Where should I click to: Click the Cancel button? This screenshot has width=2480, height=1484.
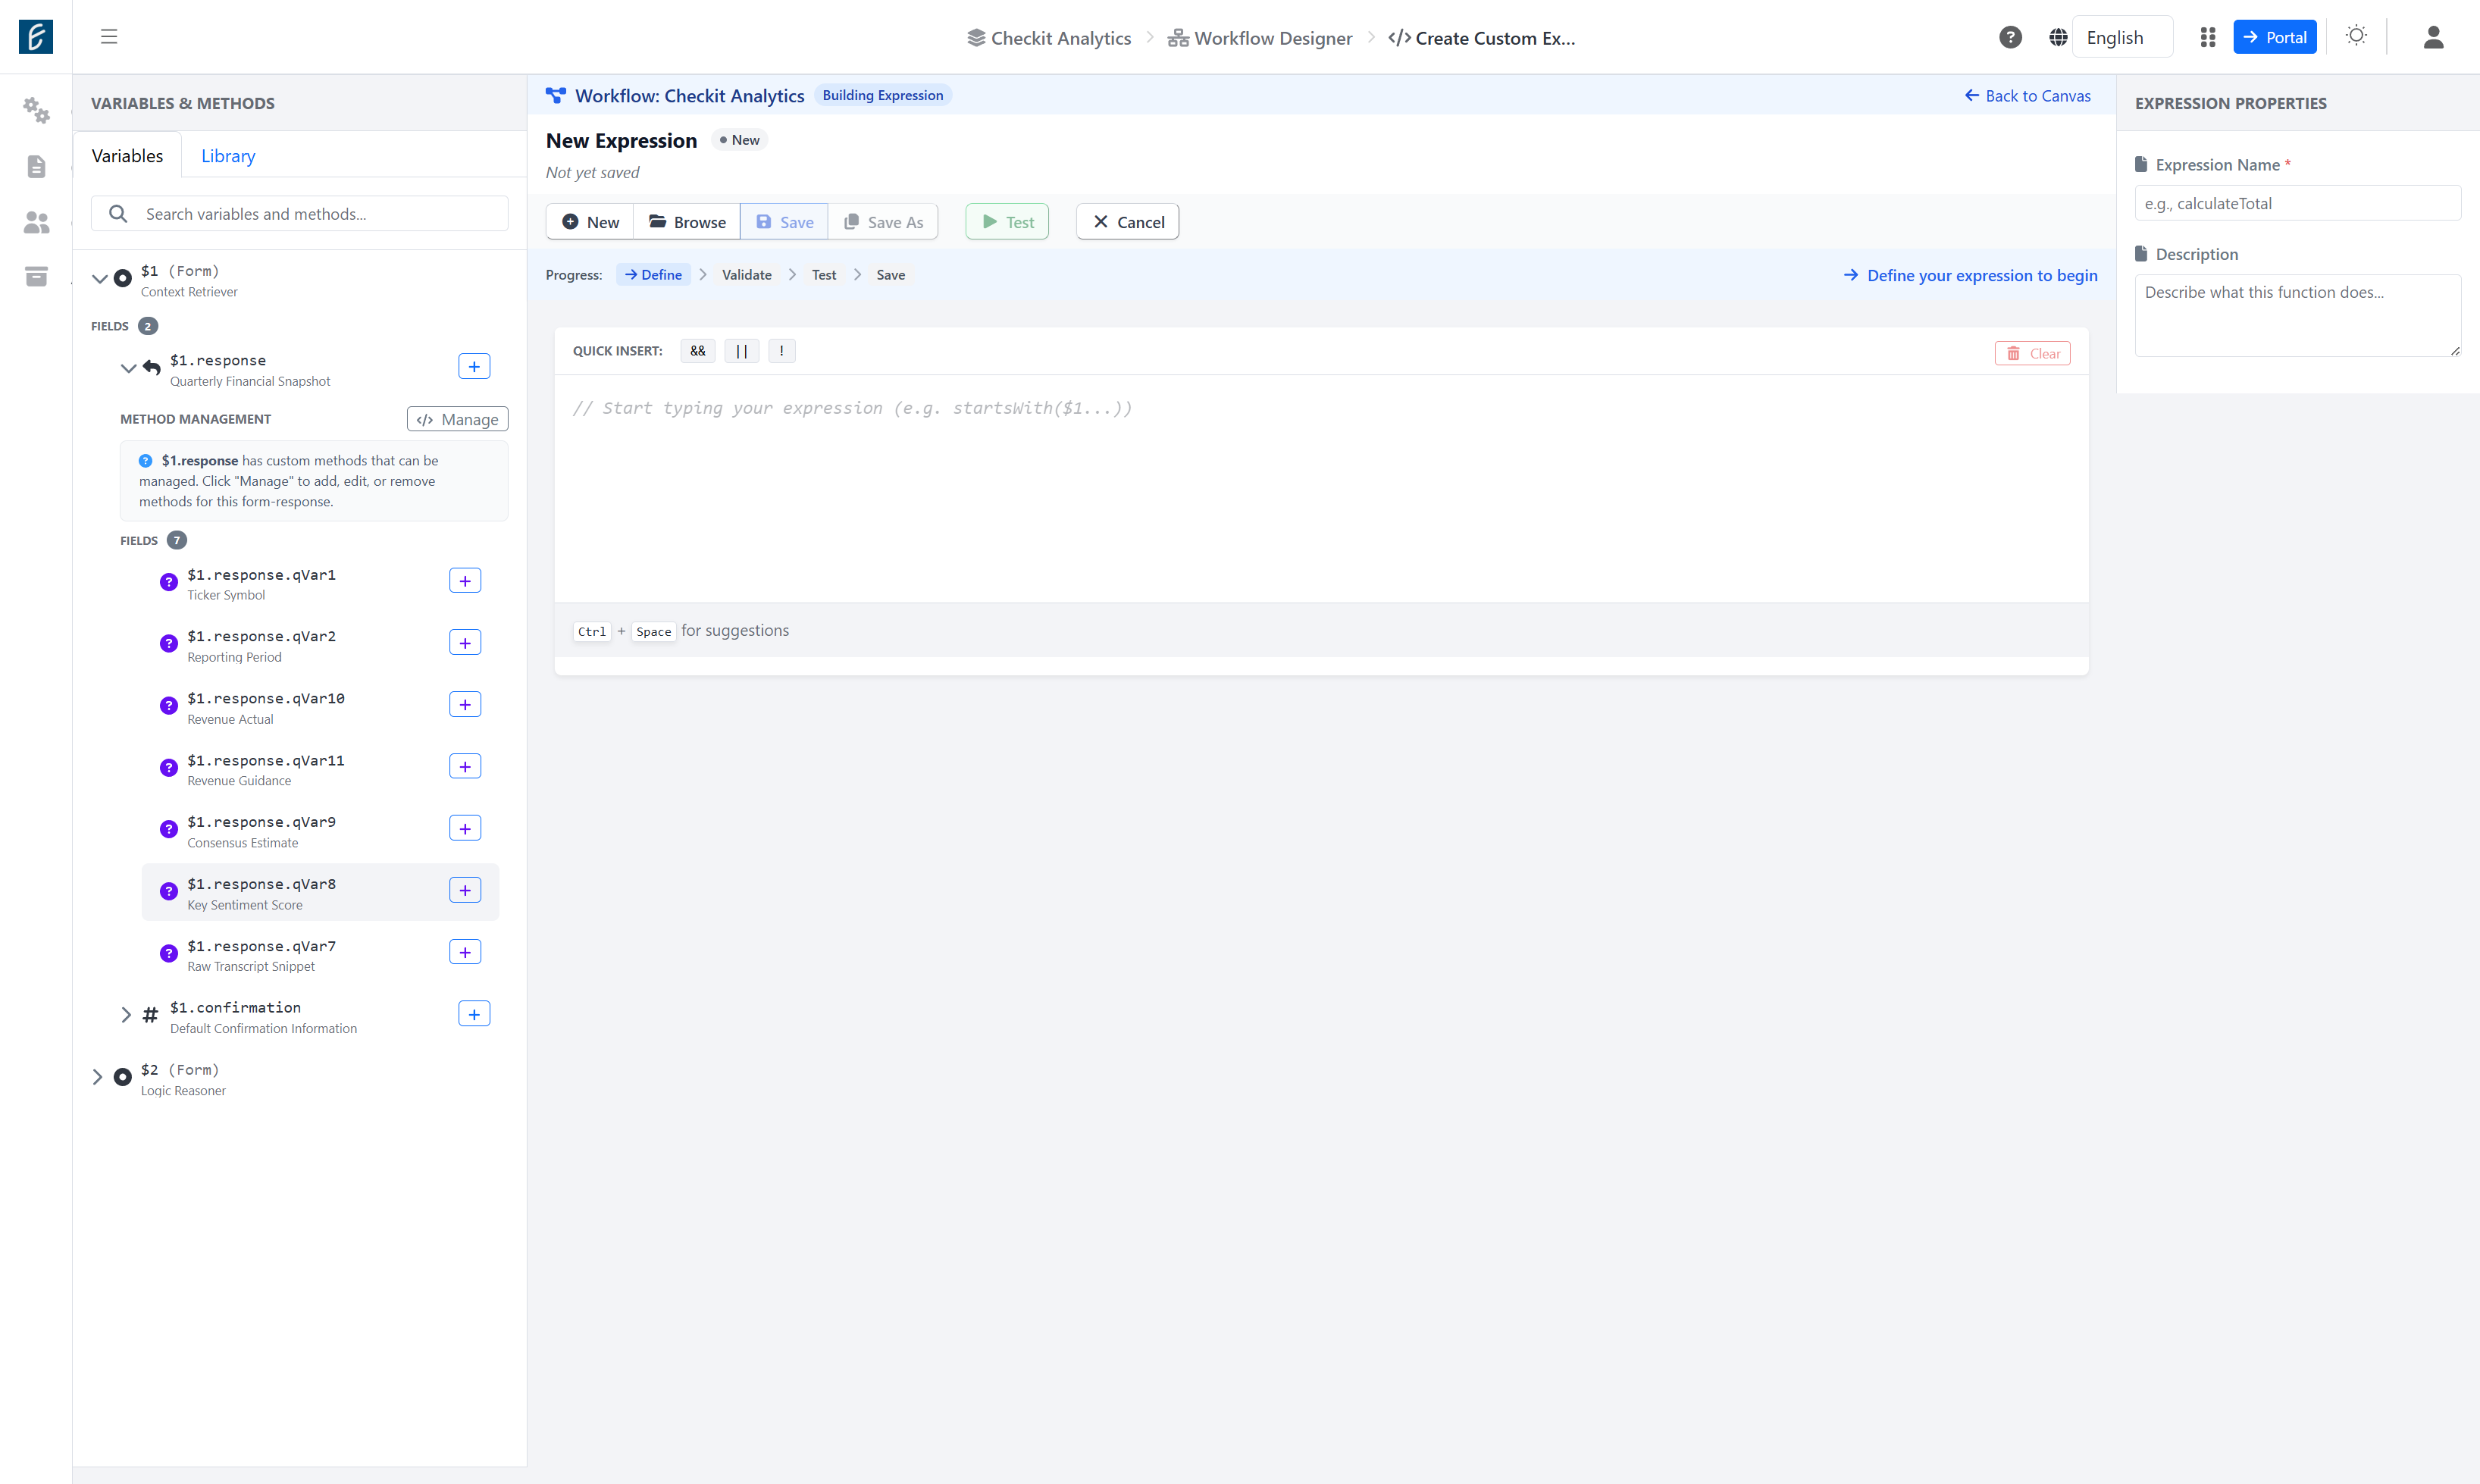tap(1128, 222)
